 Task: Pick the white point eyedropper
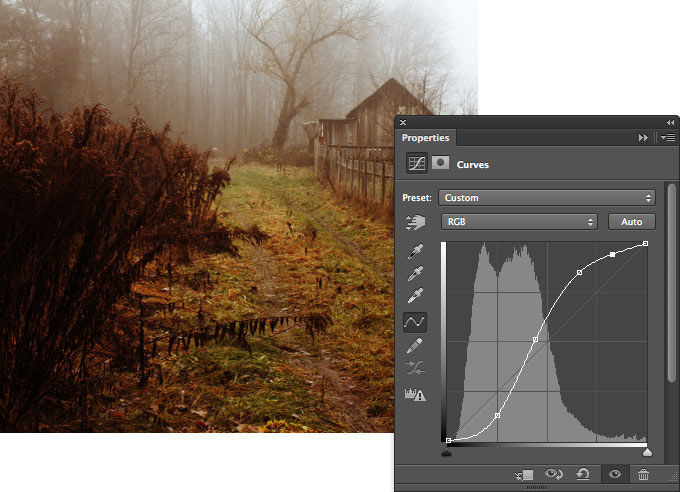[415, 295]
